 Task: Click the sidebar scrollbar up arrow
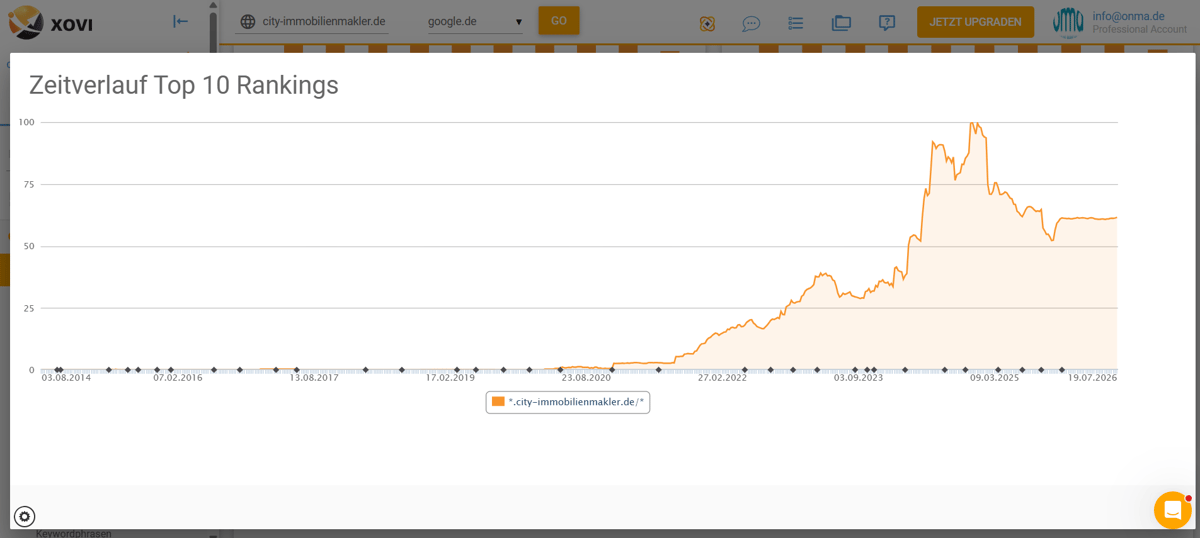(x=213, y=5)
